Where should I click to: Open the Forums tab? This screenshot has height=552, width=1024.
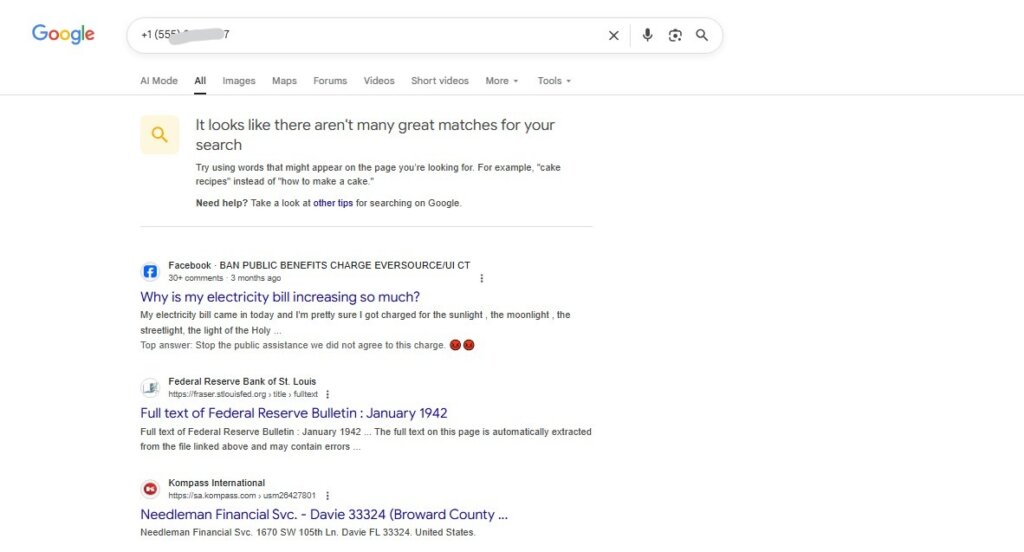point(330,81)
